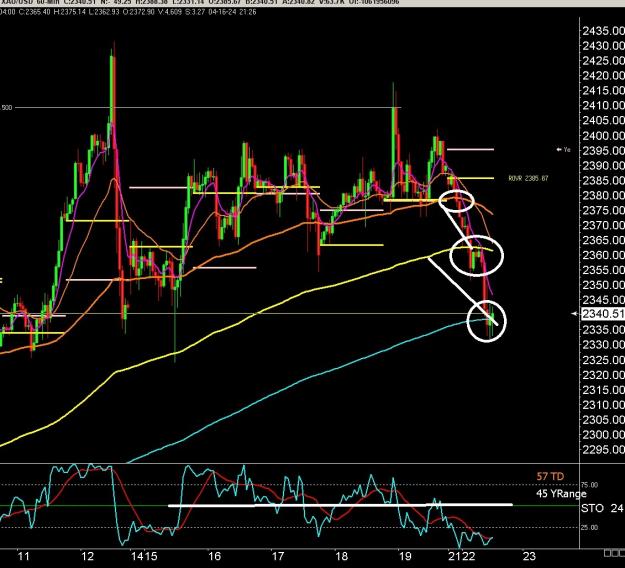Click the .500 retracement level label

6,108
